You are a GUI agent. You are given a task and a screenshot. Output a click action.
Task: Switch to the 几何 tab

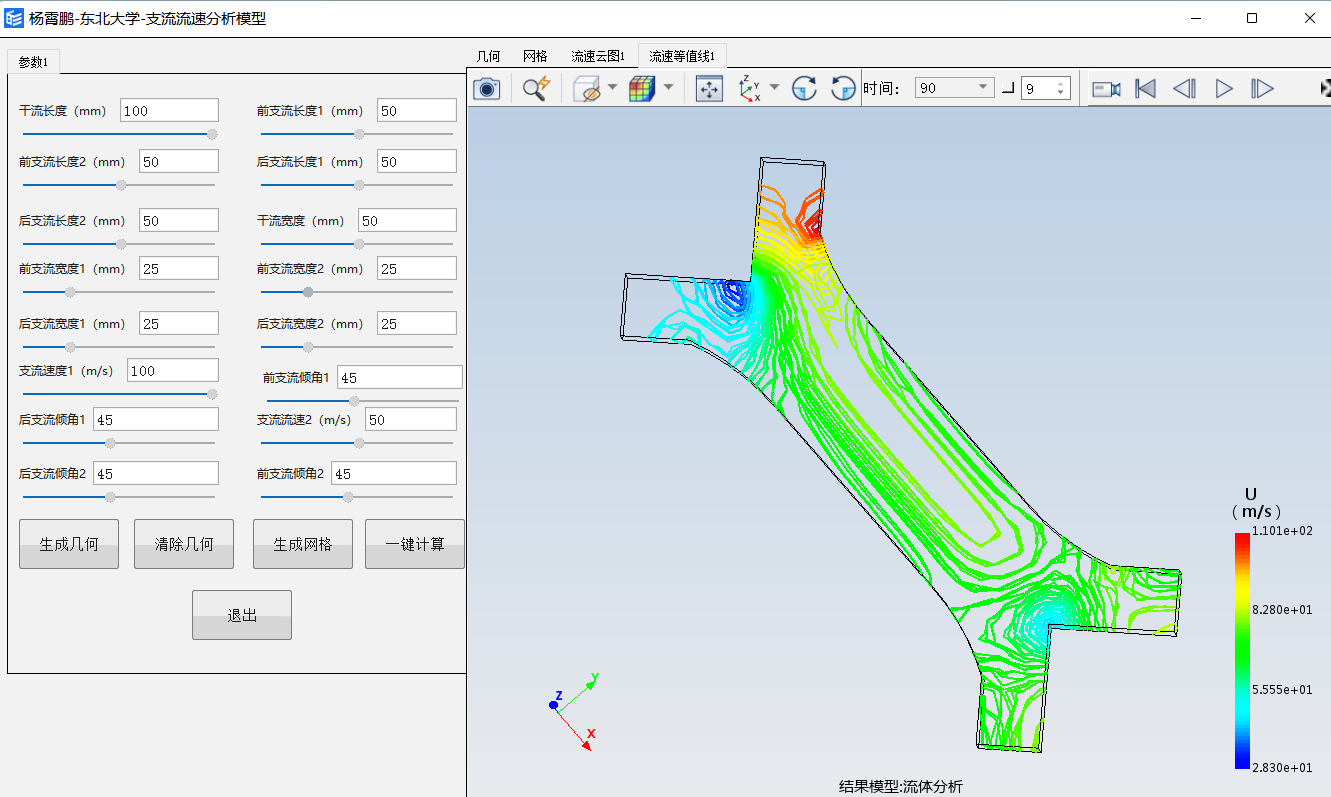488,56
